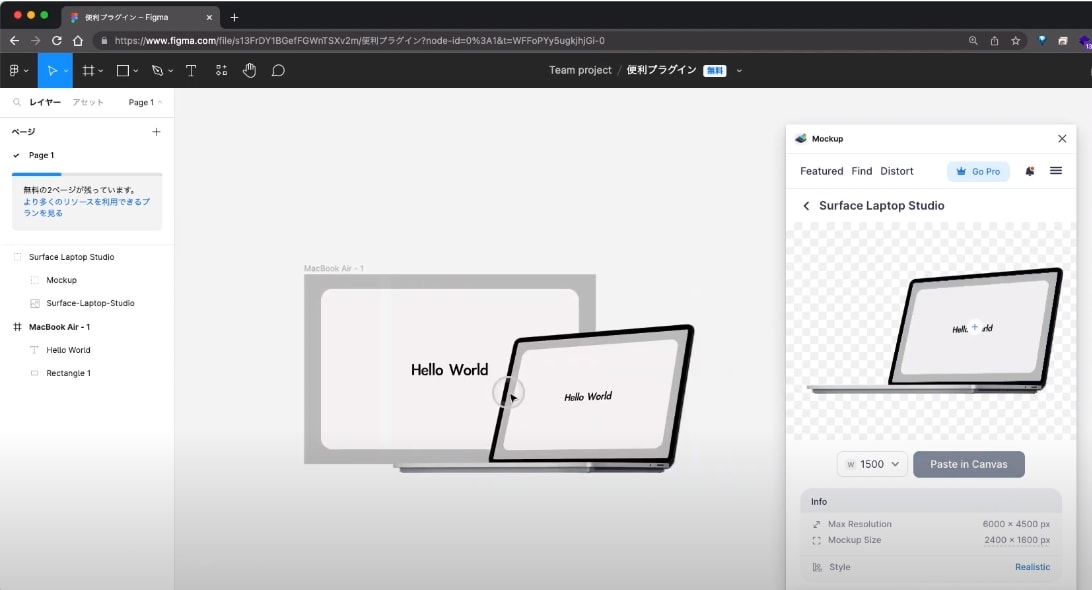Image resolution: width=1092 pixels, height=590 pixels.
Task: Click the Team project breadcrumb
Action: click(580, 70)
